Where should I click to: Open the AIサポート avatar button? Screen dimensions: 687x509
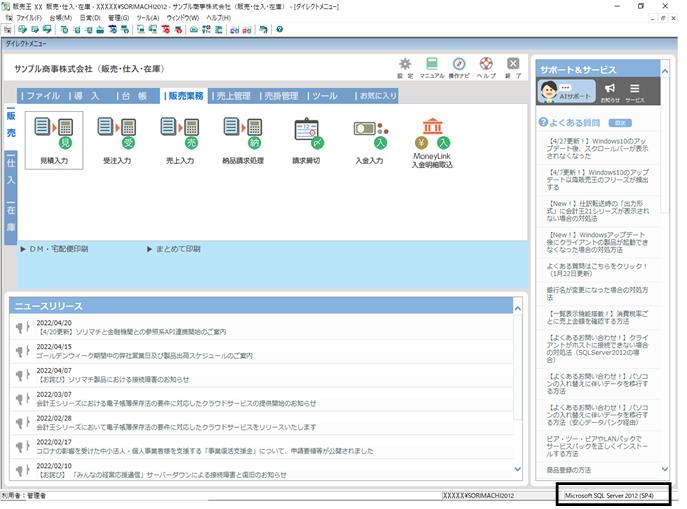(x=567, y=91)
